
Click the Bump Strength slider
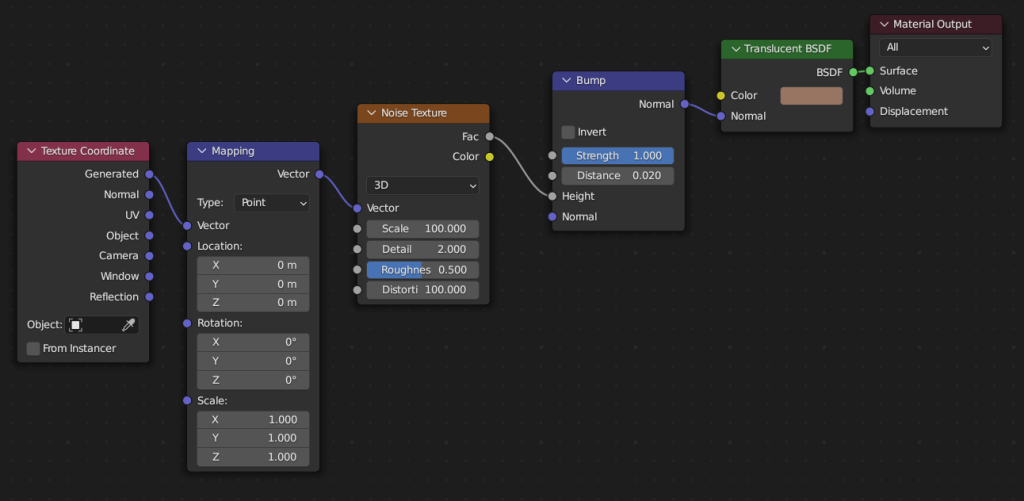(x=617, y=156)
